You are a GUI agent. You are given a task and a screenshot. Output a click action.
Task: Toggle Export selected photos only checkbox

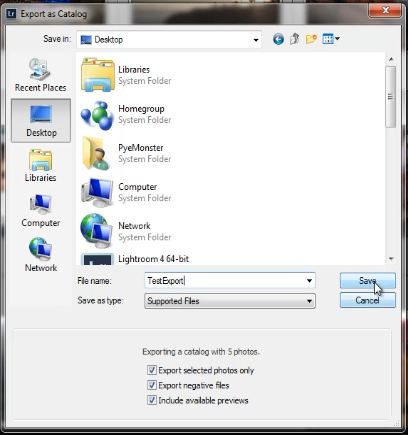(x=152, y=370)
